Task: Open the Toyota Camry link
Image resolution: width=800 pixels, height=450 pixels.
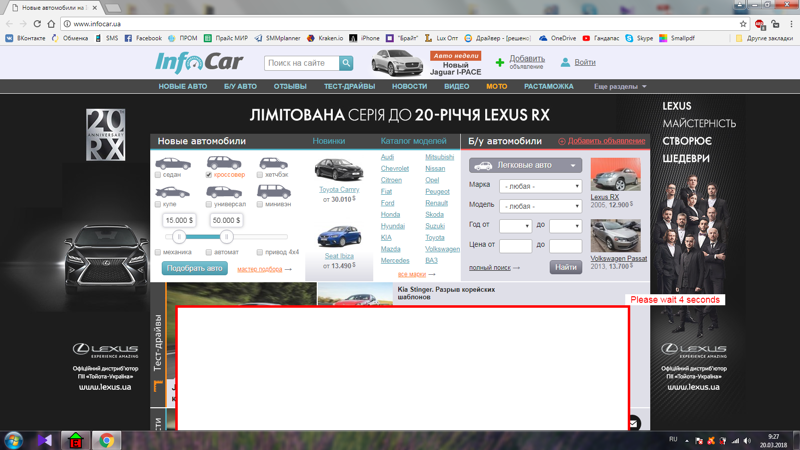Action: [x=339, y=189]
